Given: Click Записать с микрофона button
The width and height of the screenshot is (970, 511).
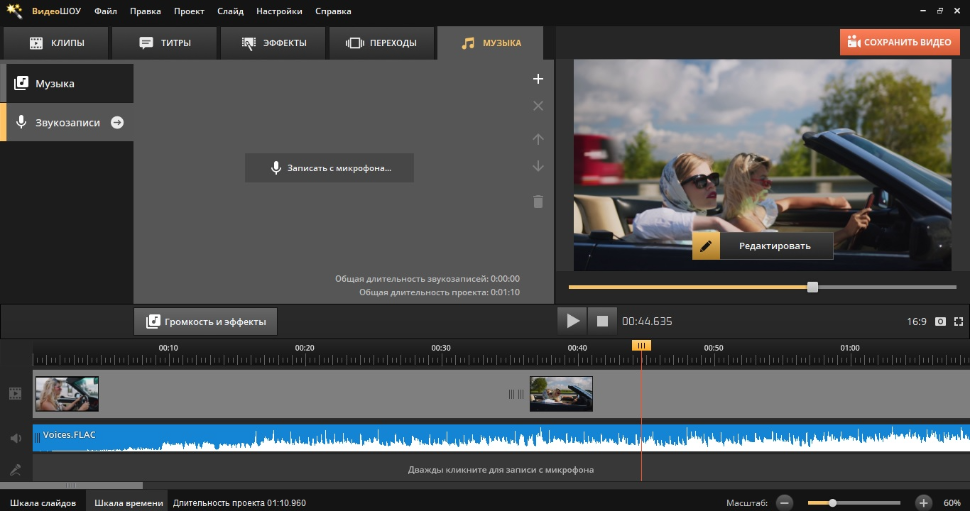Looking at the screenshot, I should 329,168.
